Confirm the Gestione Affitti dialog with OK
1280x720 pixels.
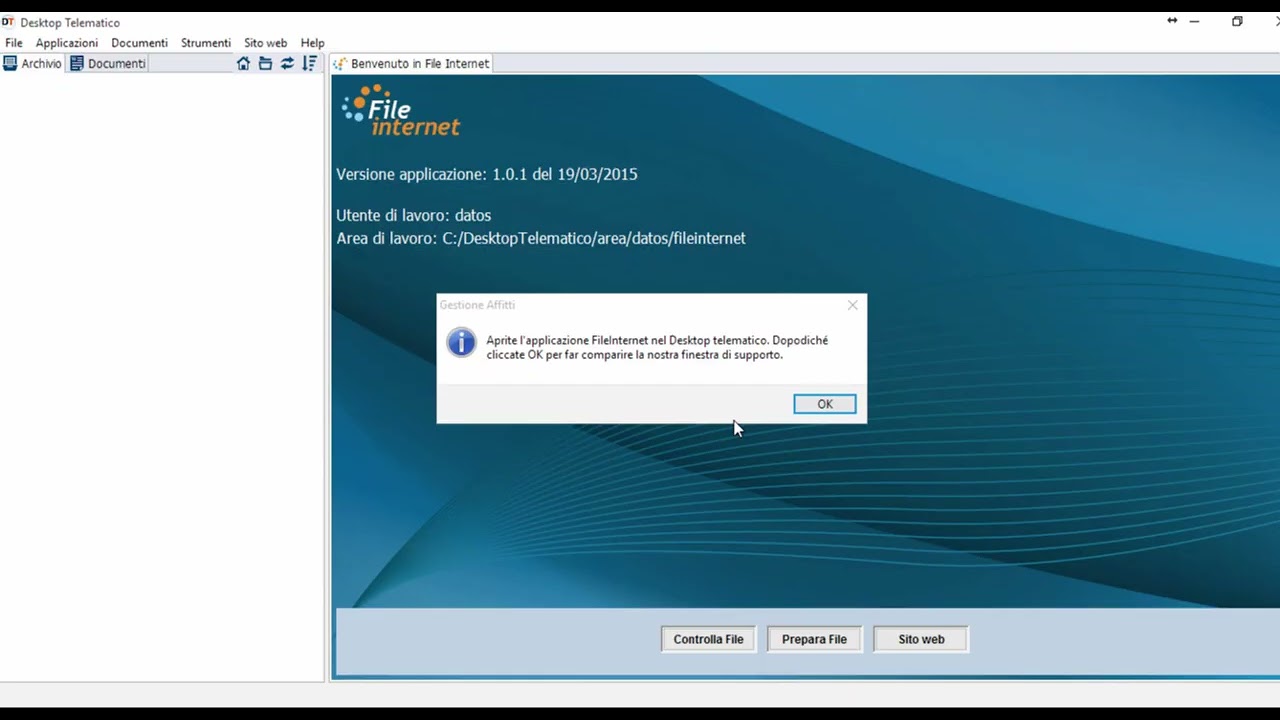pyautogui.click(x=825, y=404)
